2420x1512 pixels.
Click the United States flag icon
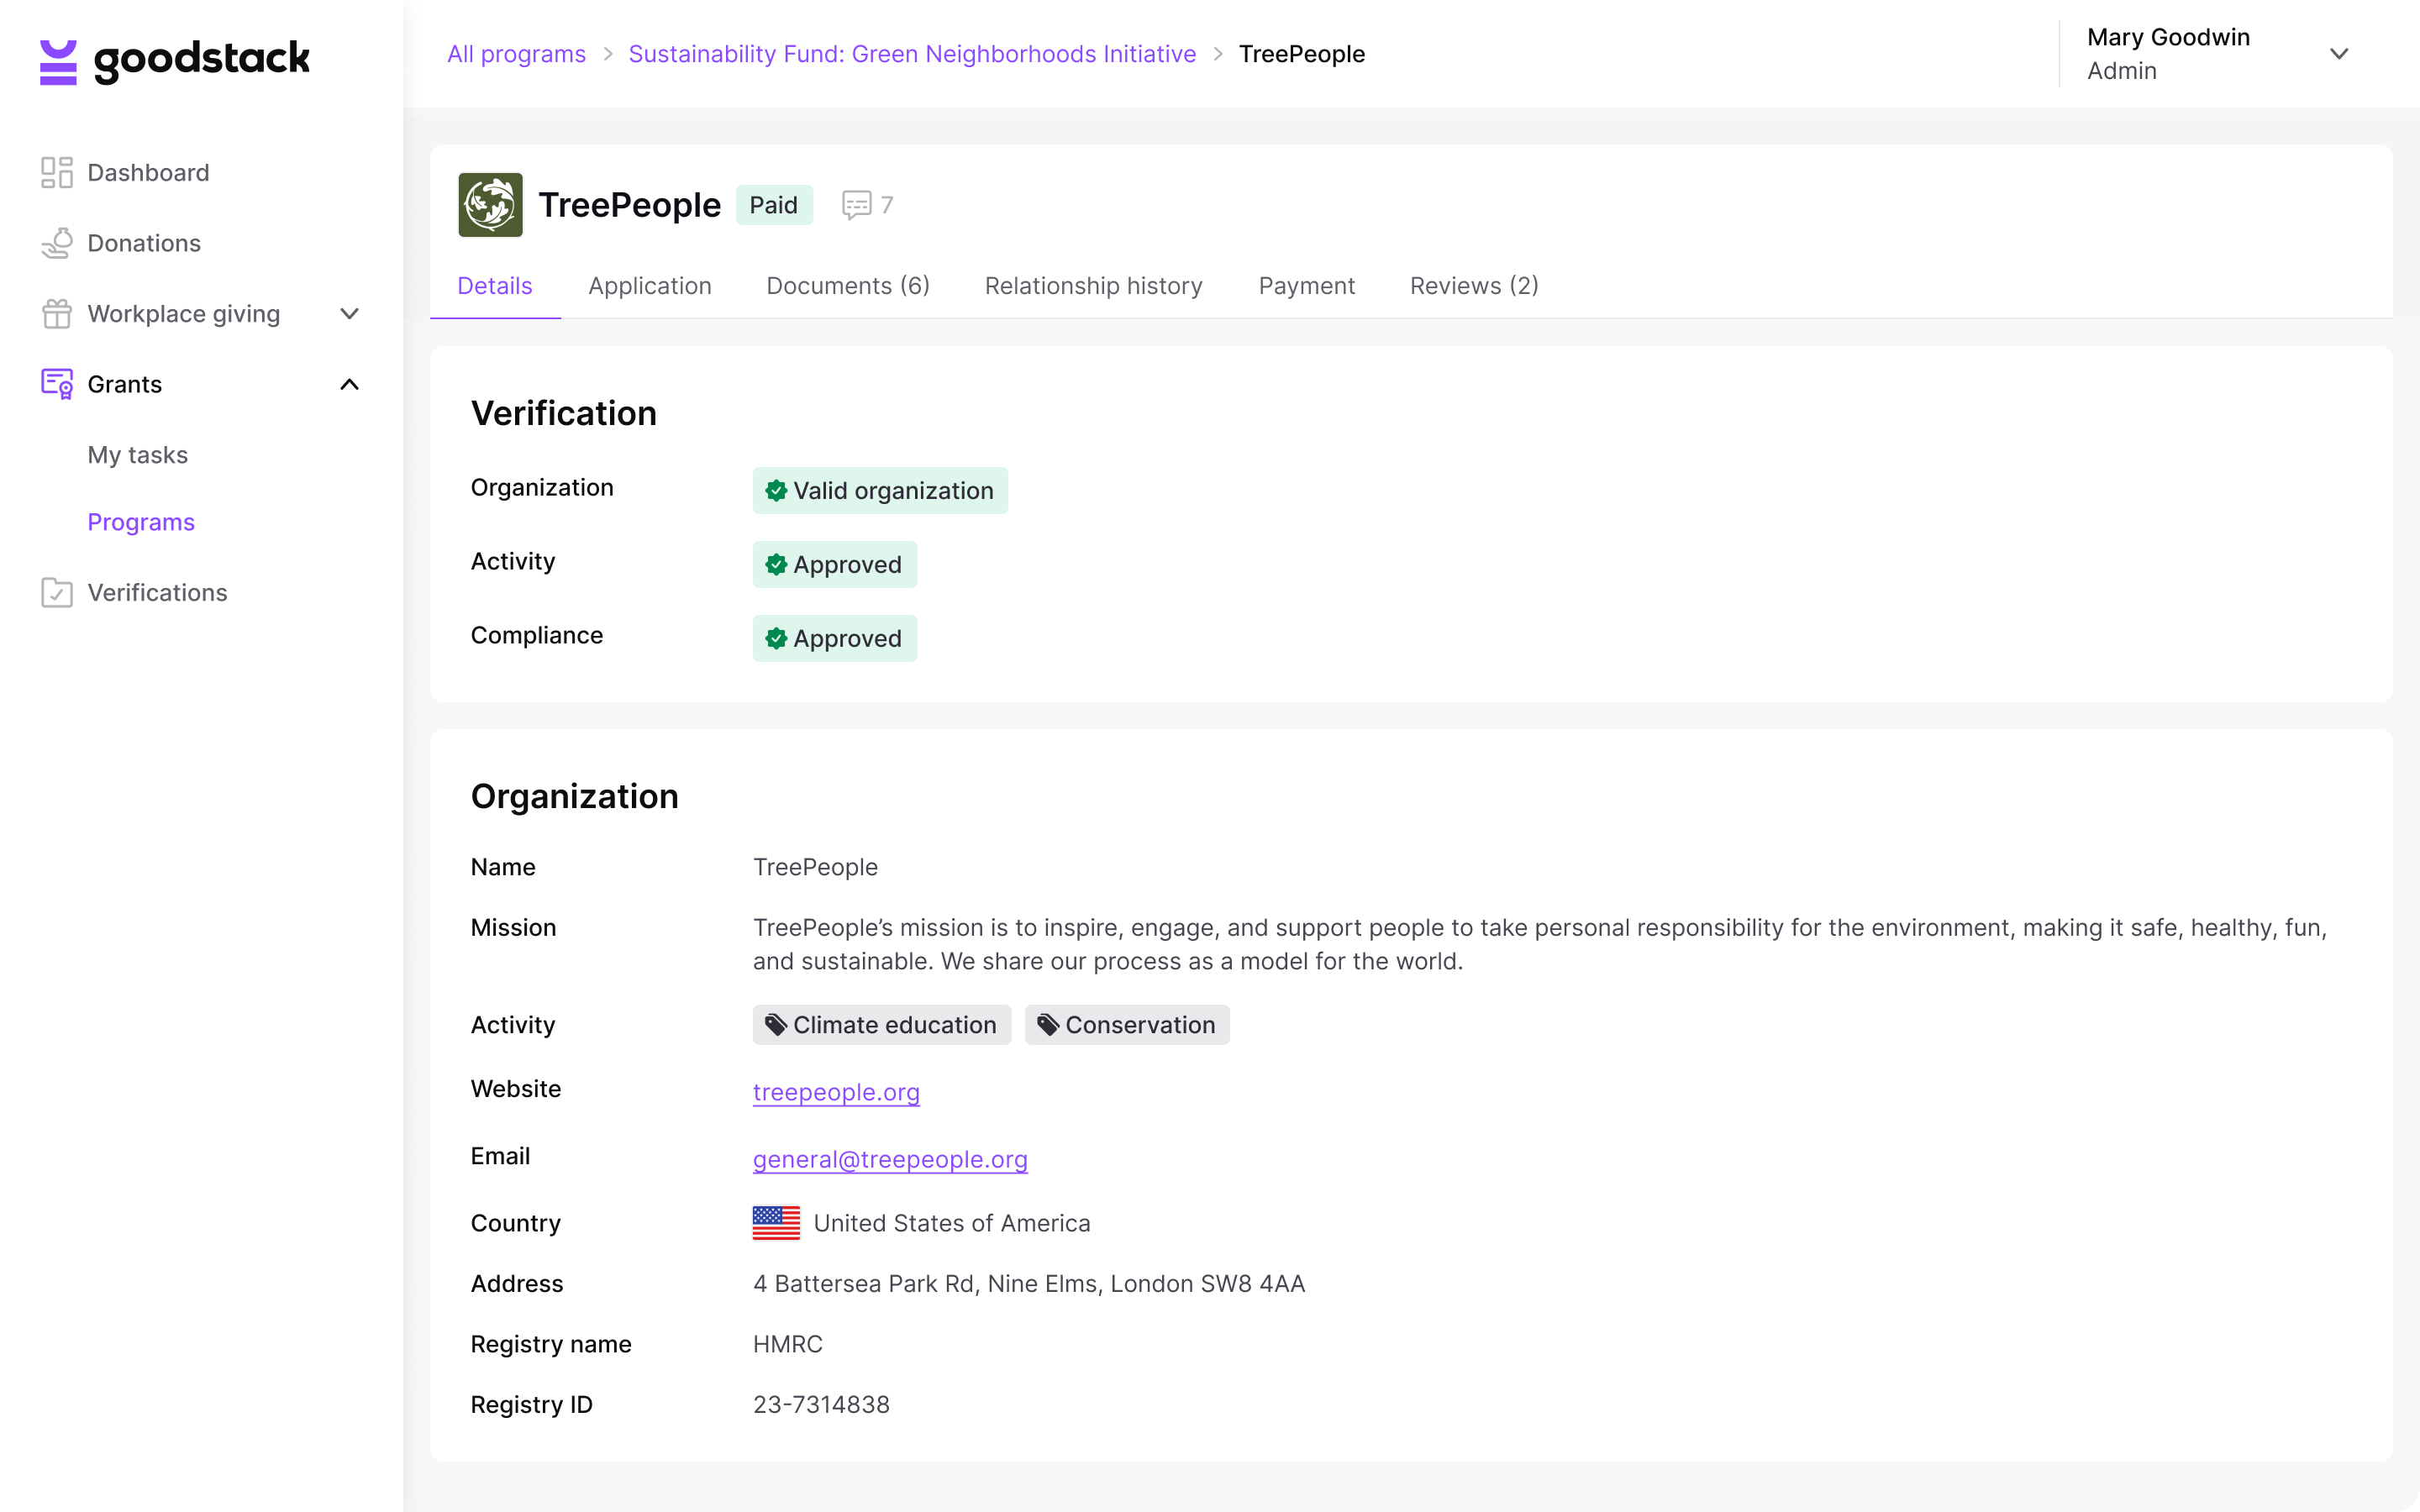[776, 1223]
